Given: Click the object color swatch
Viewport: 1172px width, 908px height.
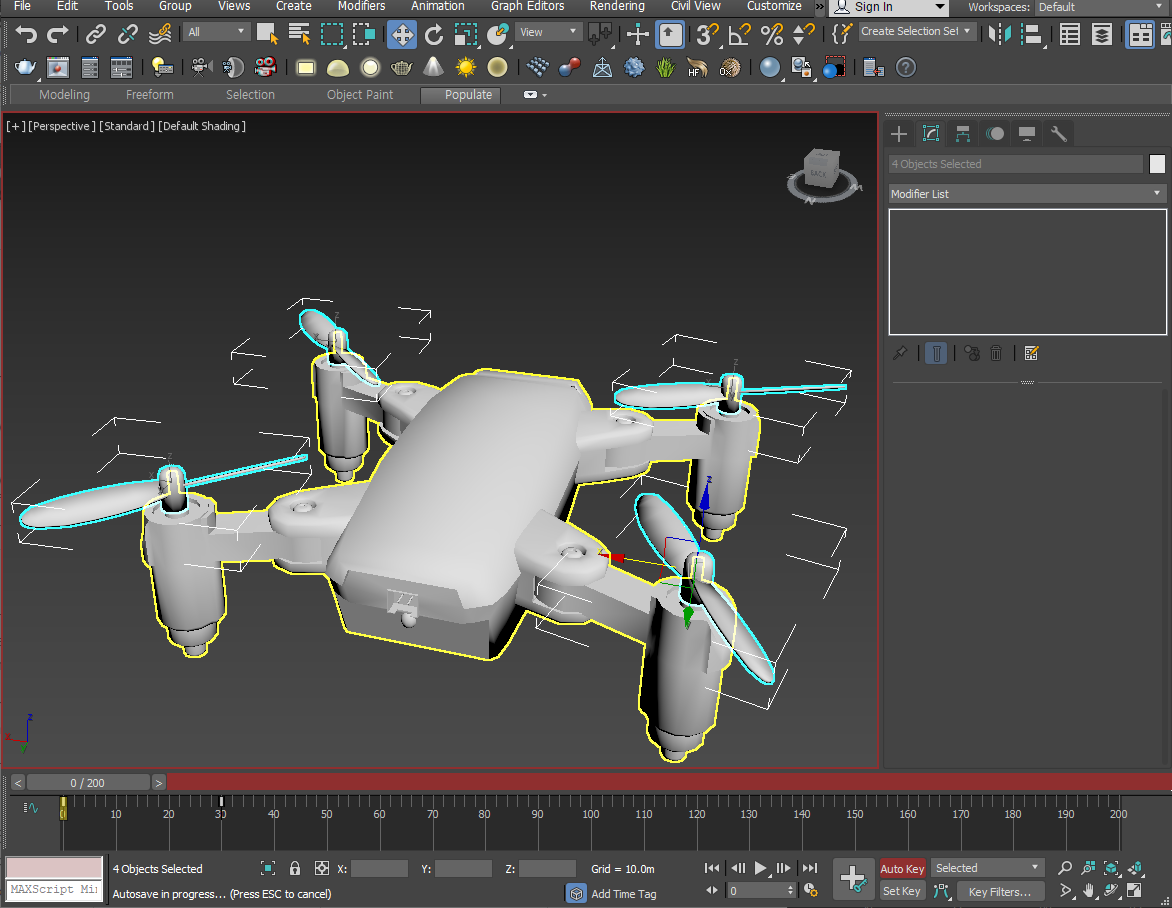Looking at the screenshot, I should tap(1158, 164).
